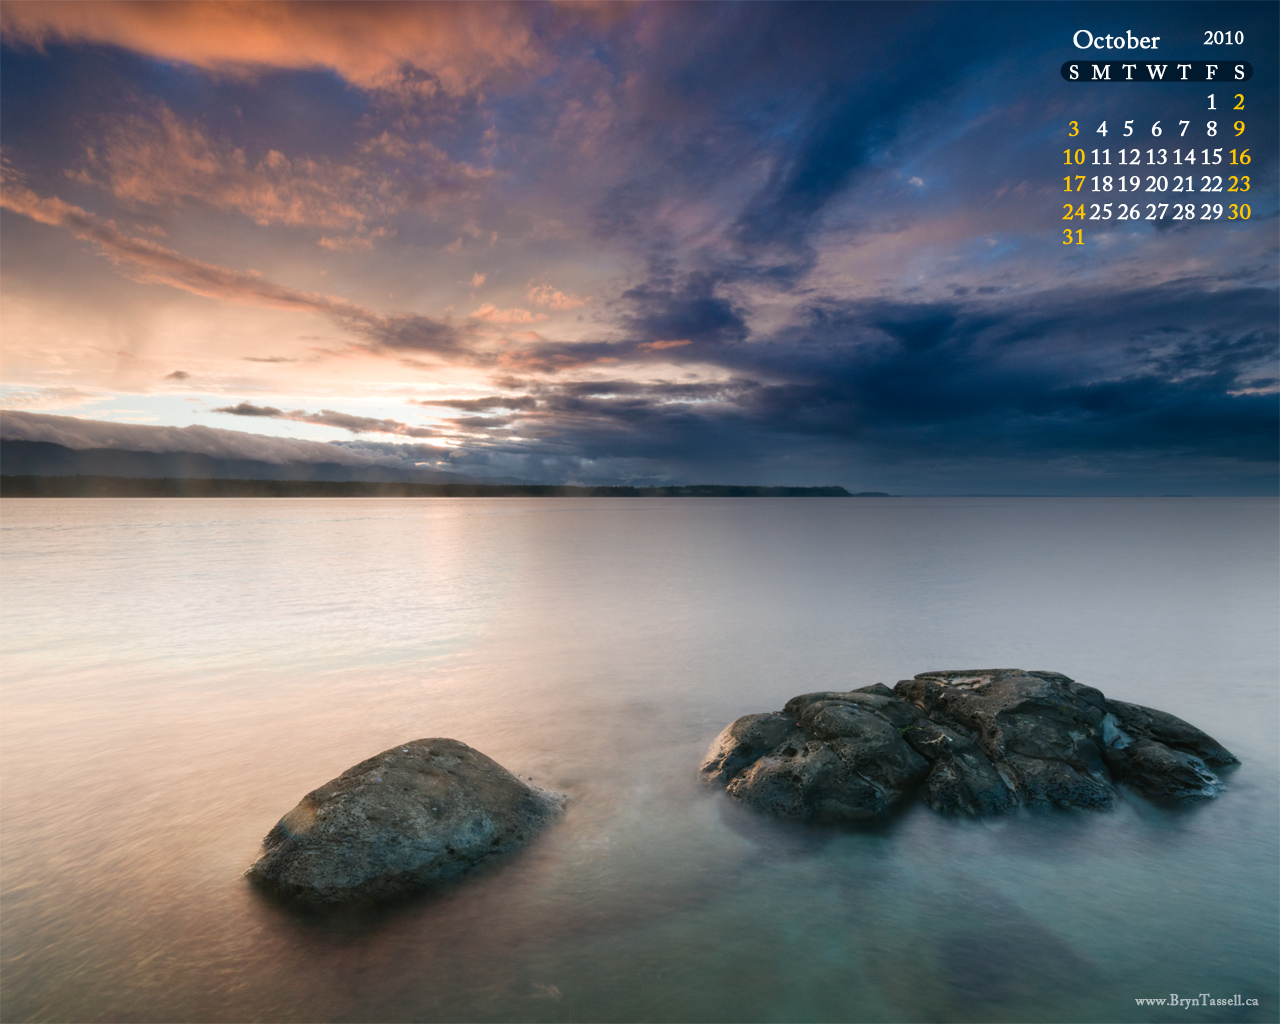
Task: Pick calendar date 5
Action: point(1128,129)
